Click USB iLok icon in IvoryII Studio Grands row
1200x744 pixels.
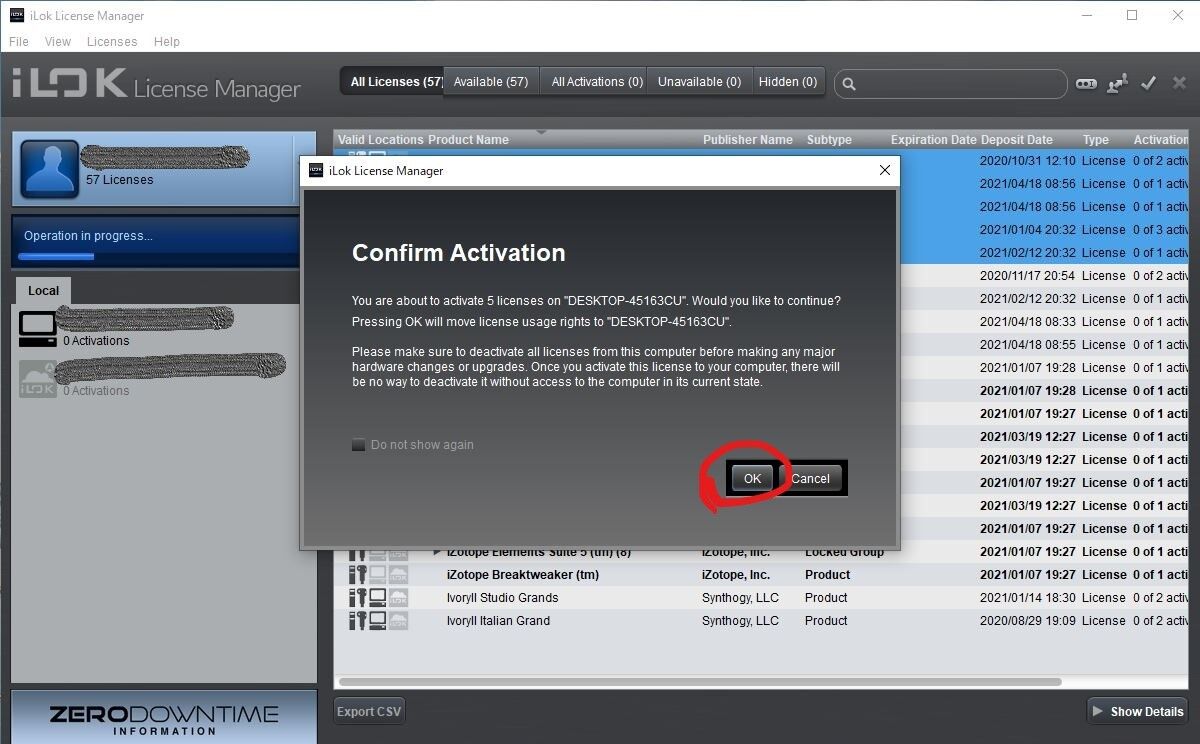tap(357, 598)
